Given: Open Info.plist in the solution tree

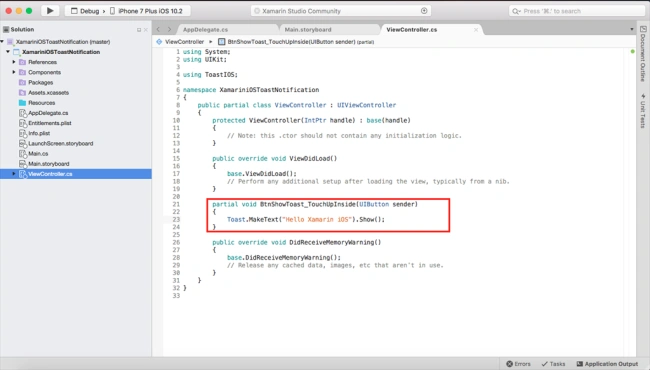Looking at the screenshot, I should [39, 133].
